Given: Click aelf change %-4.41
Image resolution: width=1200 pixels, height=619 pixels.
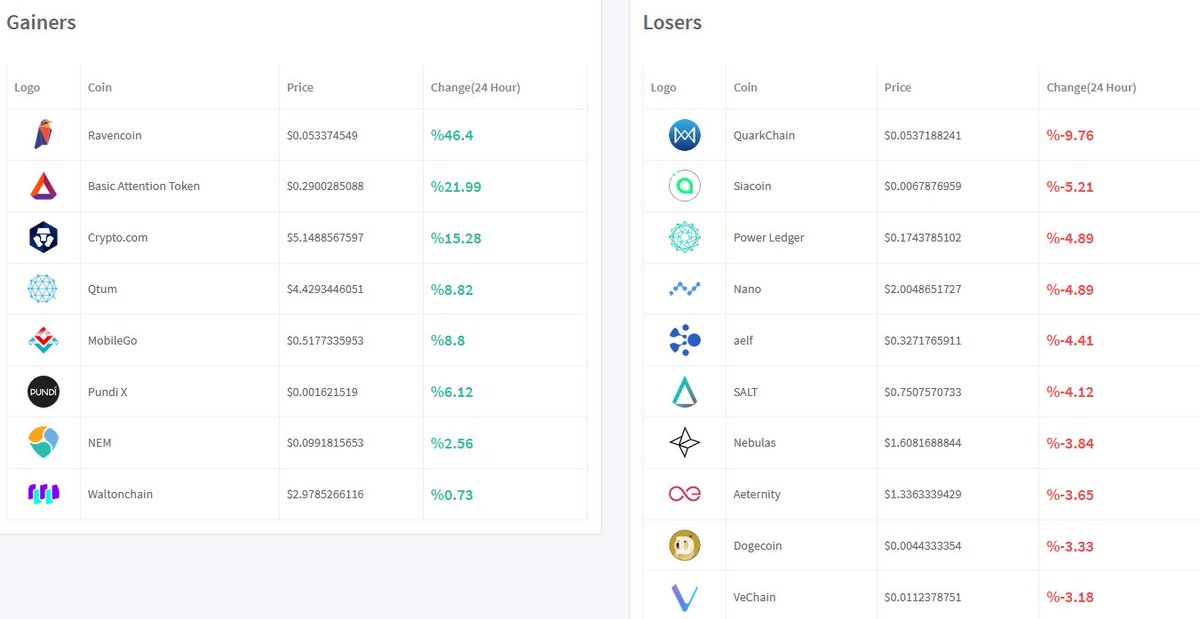Looking at the screenshot, I should click(x=1070, y=340).
